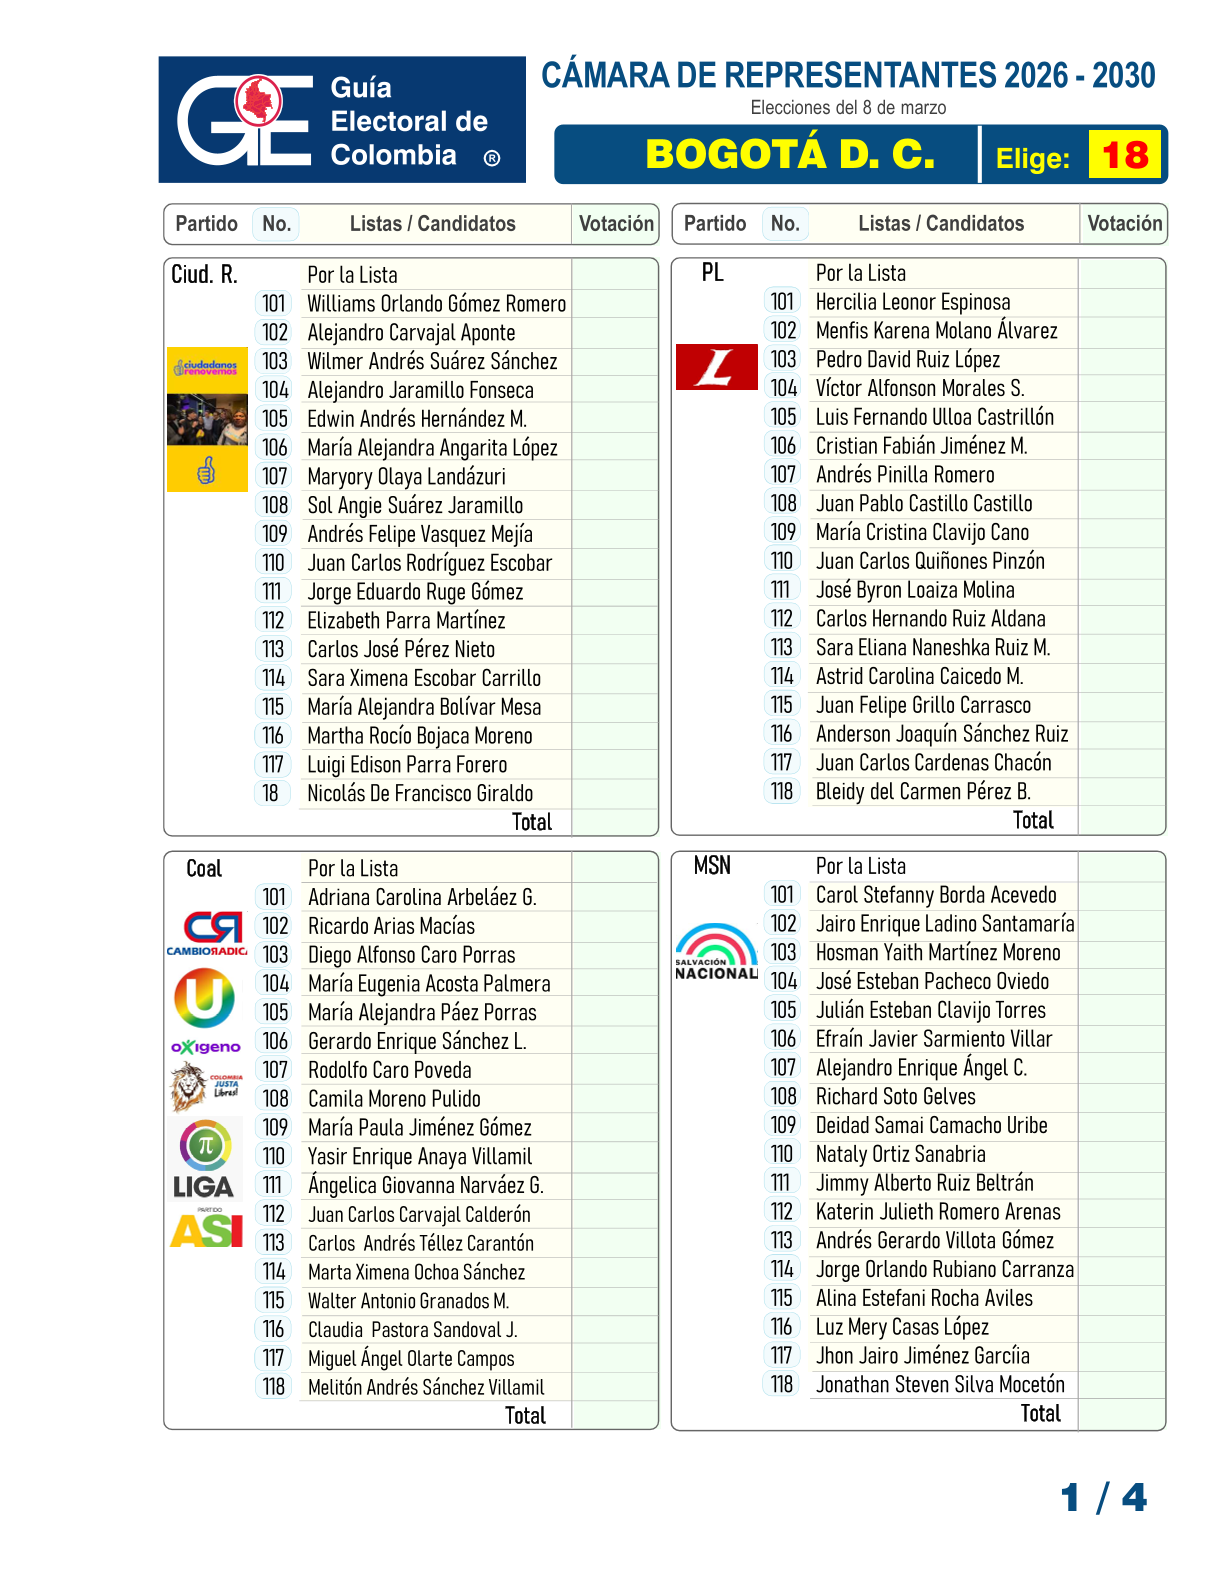Select the Cambio Radical CR logo
1224x1584 pixels.
coord(207,933)
